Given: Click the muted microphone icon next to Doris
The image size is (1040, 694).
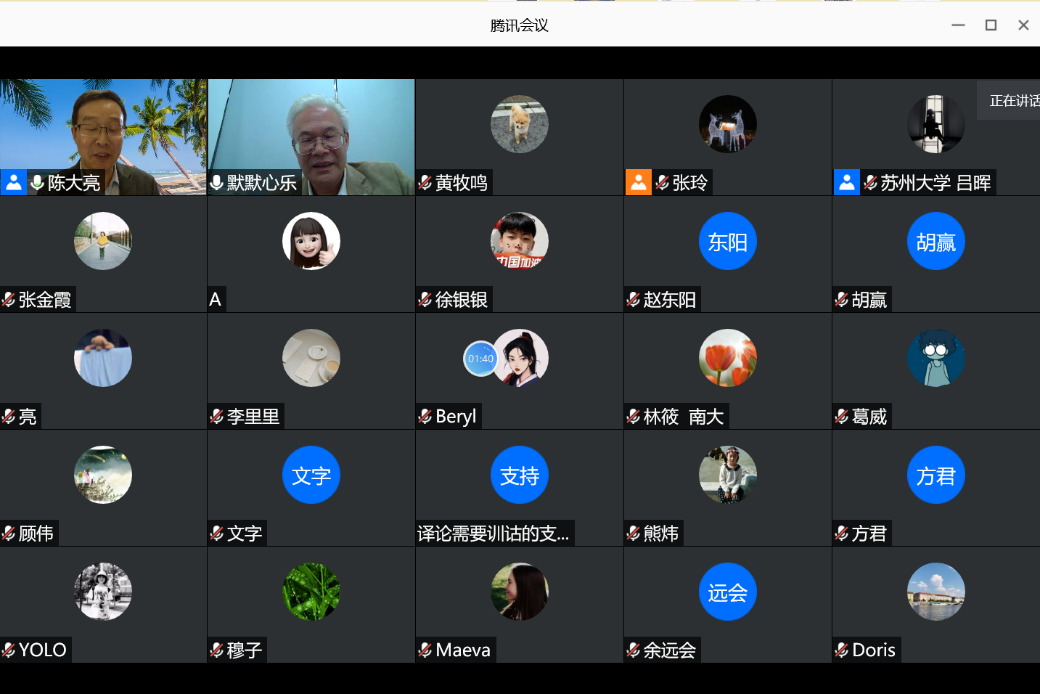Looking at the screenshot, I should pos(841,651).
